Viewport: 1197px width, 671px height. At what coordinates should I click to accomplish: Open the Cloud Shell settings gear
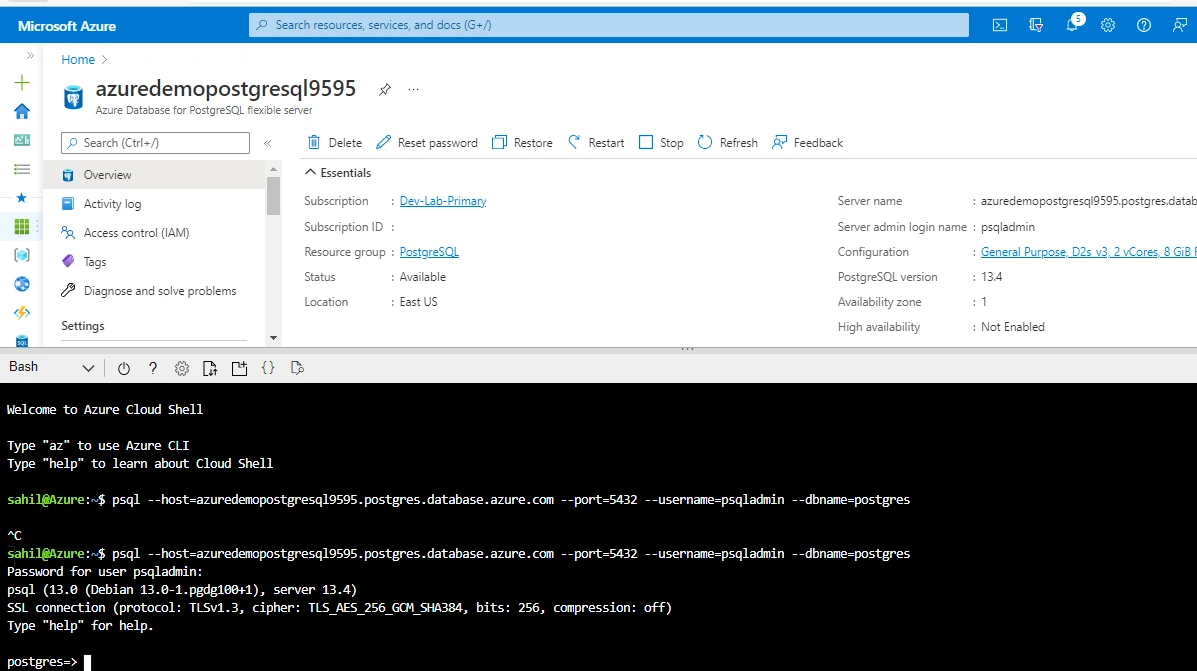181,367
